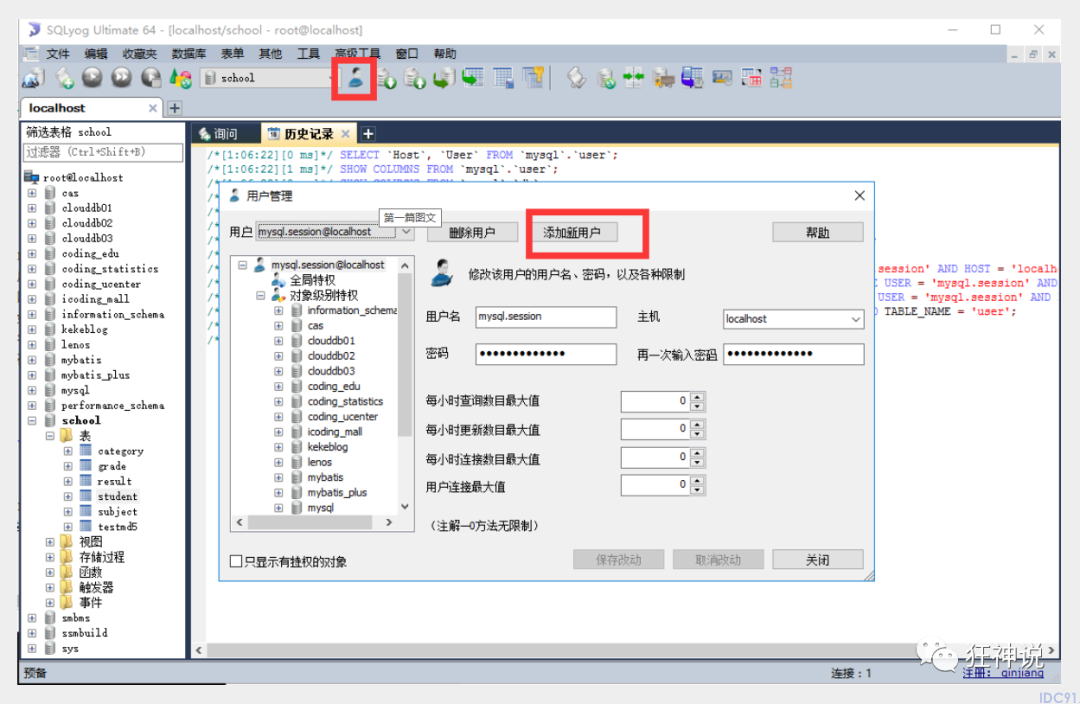
Task: Click the 用户名 field containing mysql.session
Action: 546,316
